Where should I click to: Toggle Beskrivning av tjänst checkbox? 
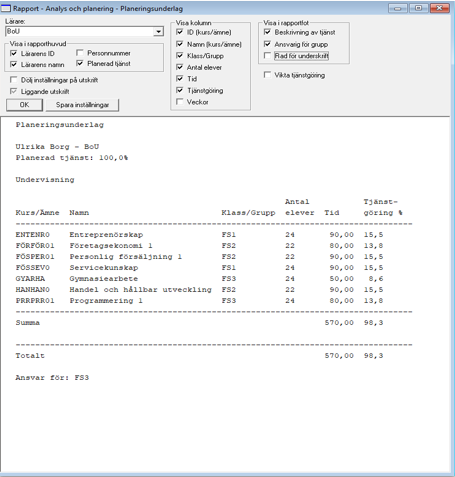click(267, 32)
